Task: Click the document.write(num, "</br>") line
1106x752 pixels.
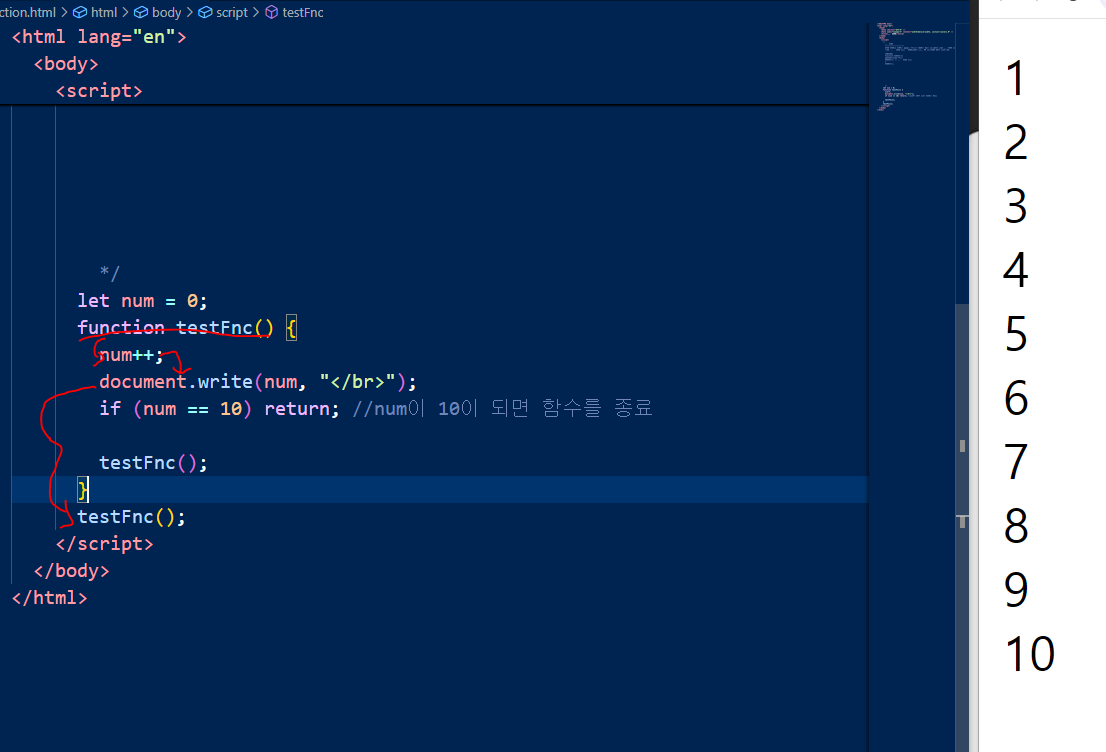Action: [x=257, y=382]
